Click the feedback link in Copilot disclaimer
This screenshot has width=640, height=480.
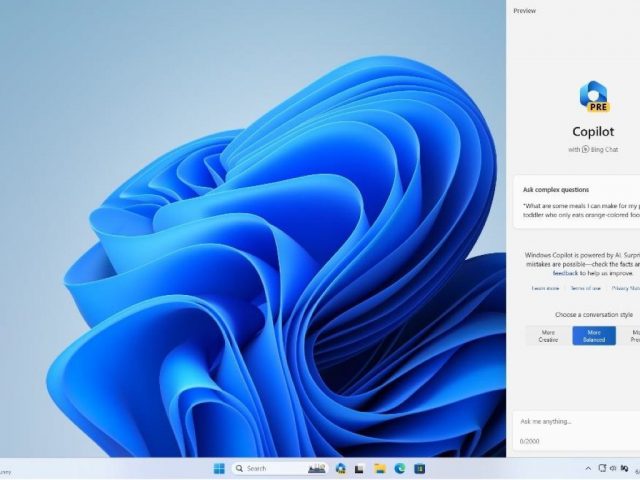(x=565, y=273)
